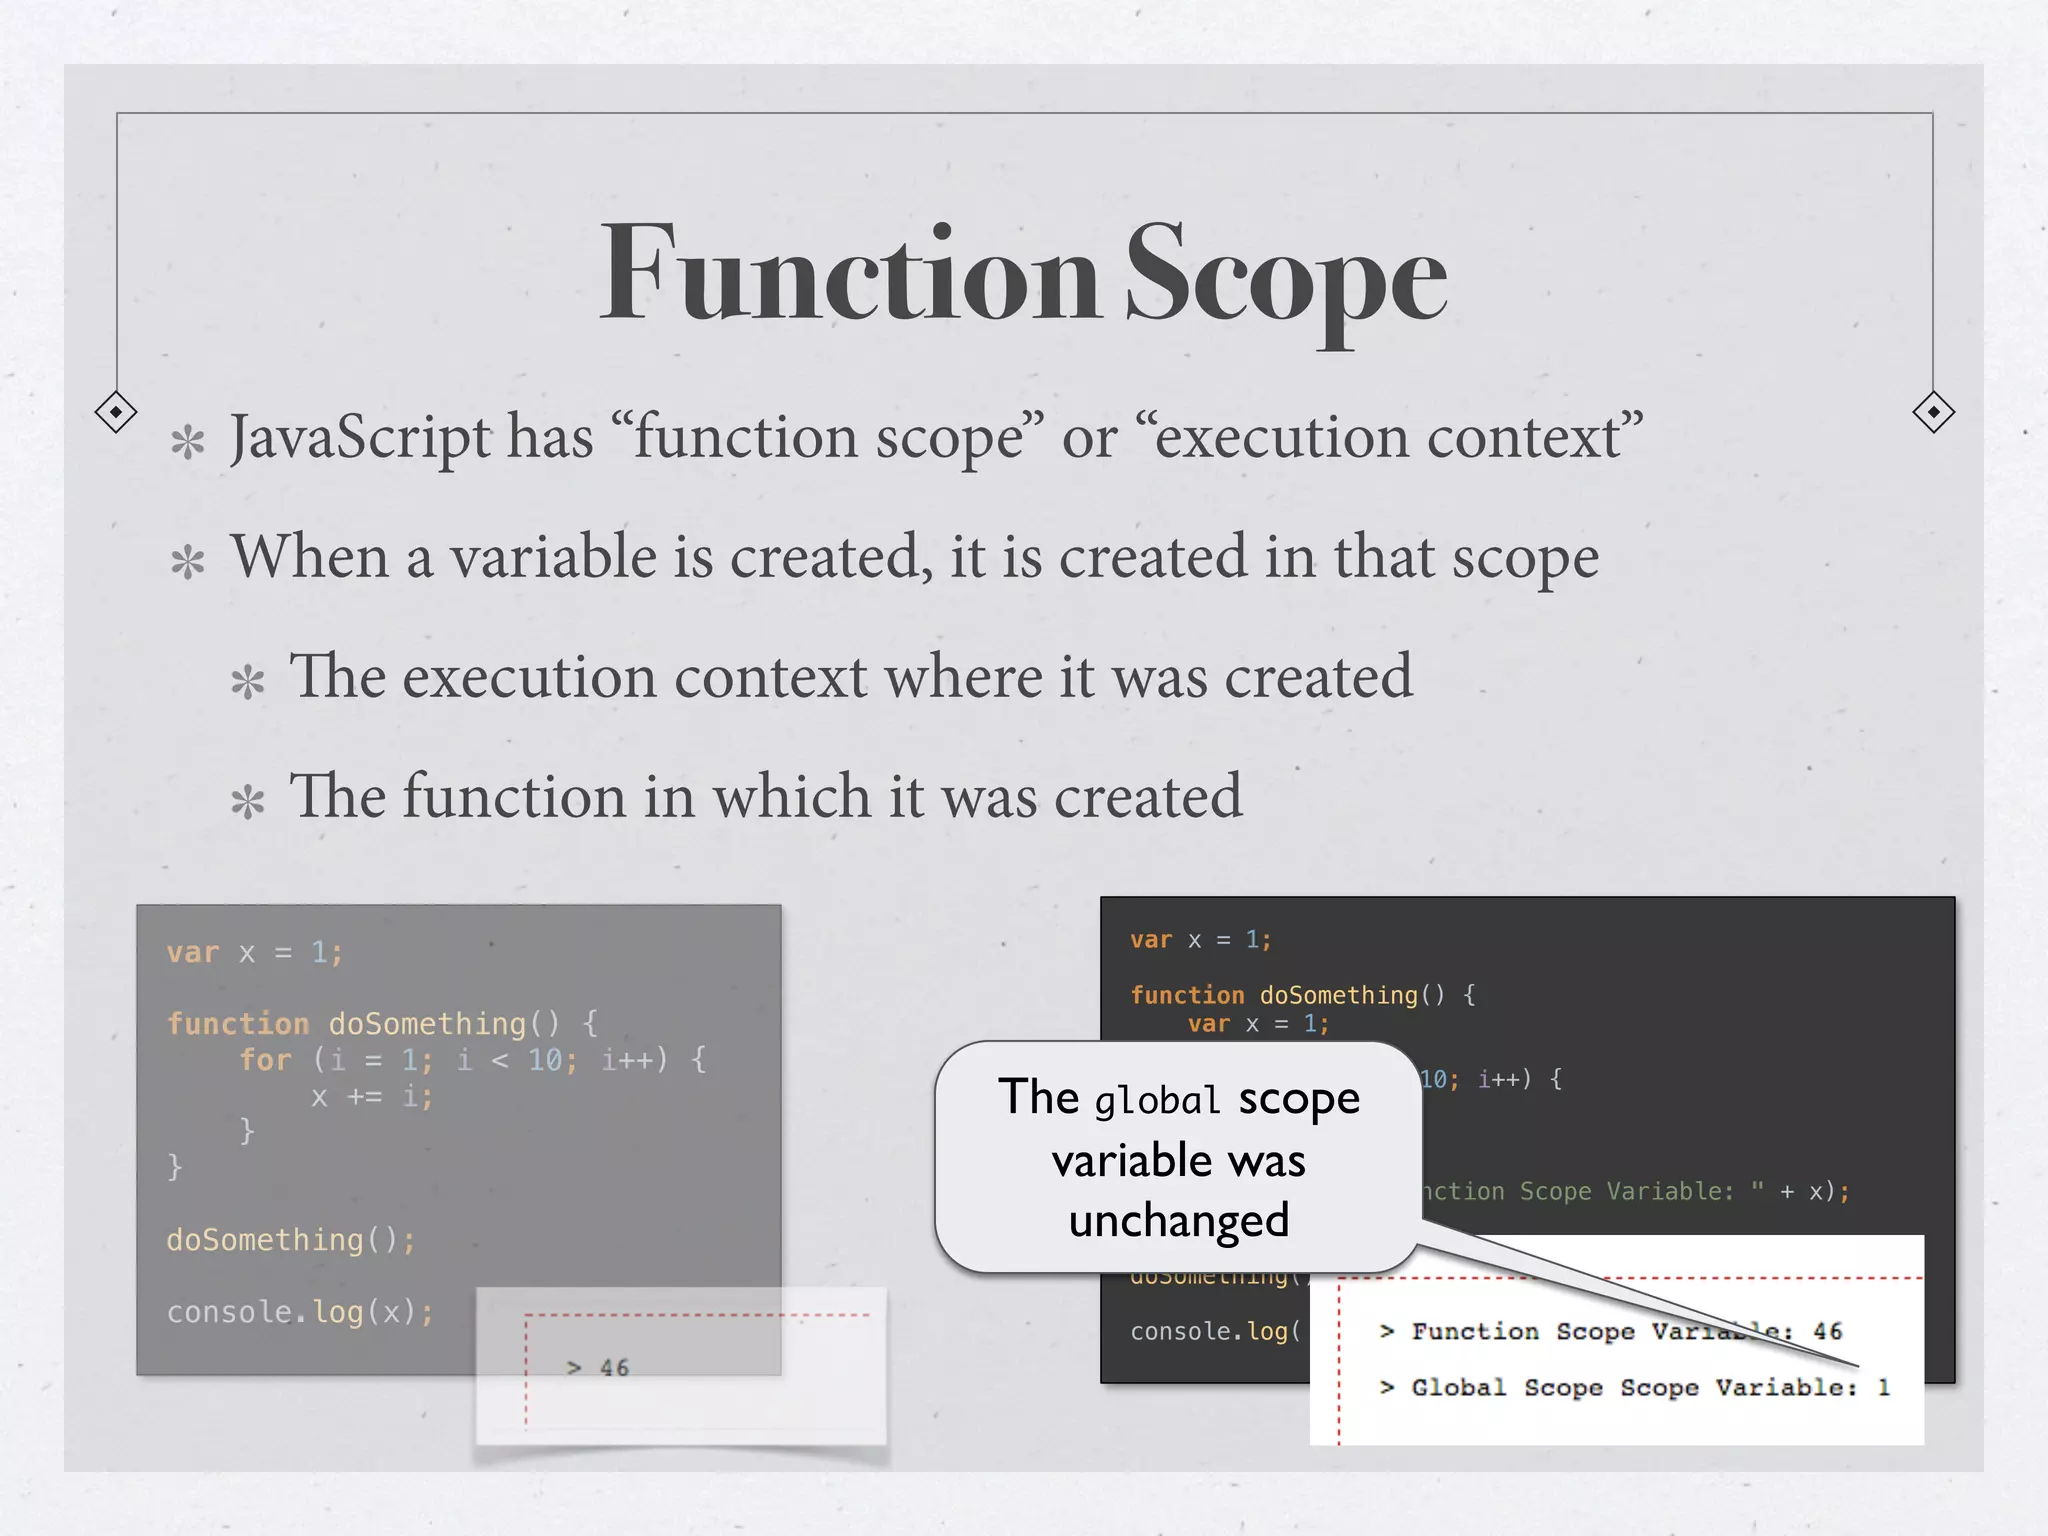
Task: Click the right diamond ornament
Action: 1933,412
